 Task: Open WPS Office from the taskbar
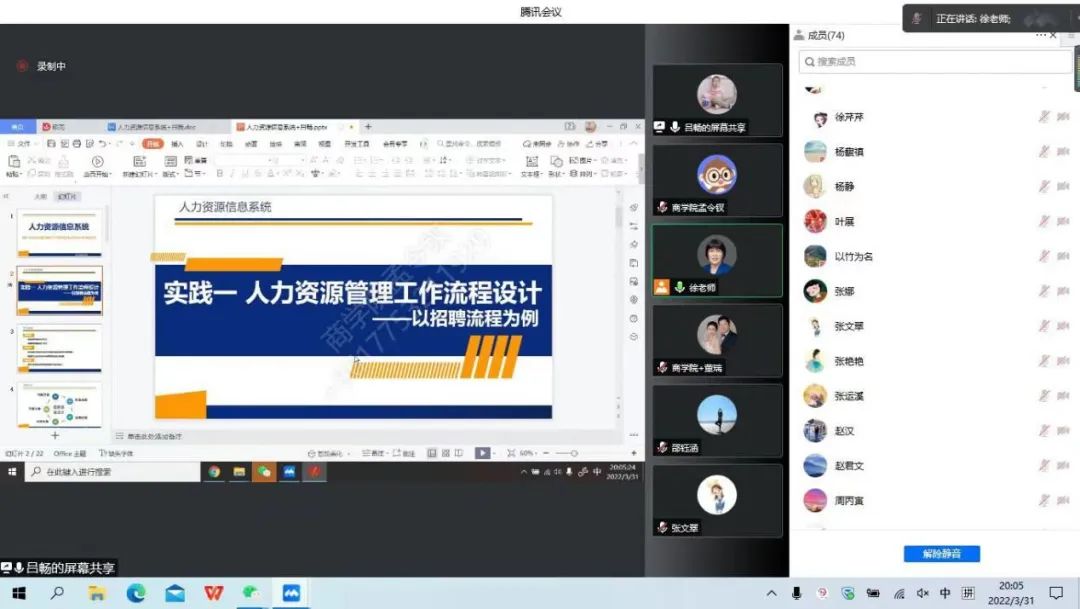coord(214,593)
